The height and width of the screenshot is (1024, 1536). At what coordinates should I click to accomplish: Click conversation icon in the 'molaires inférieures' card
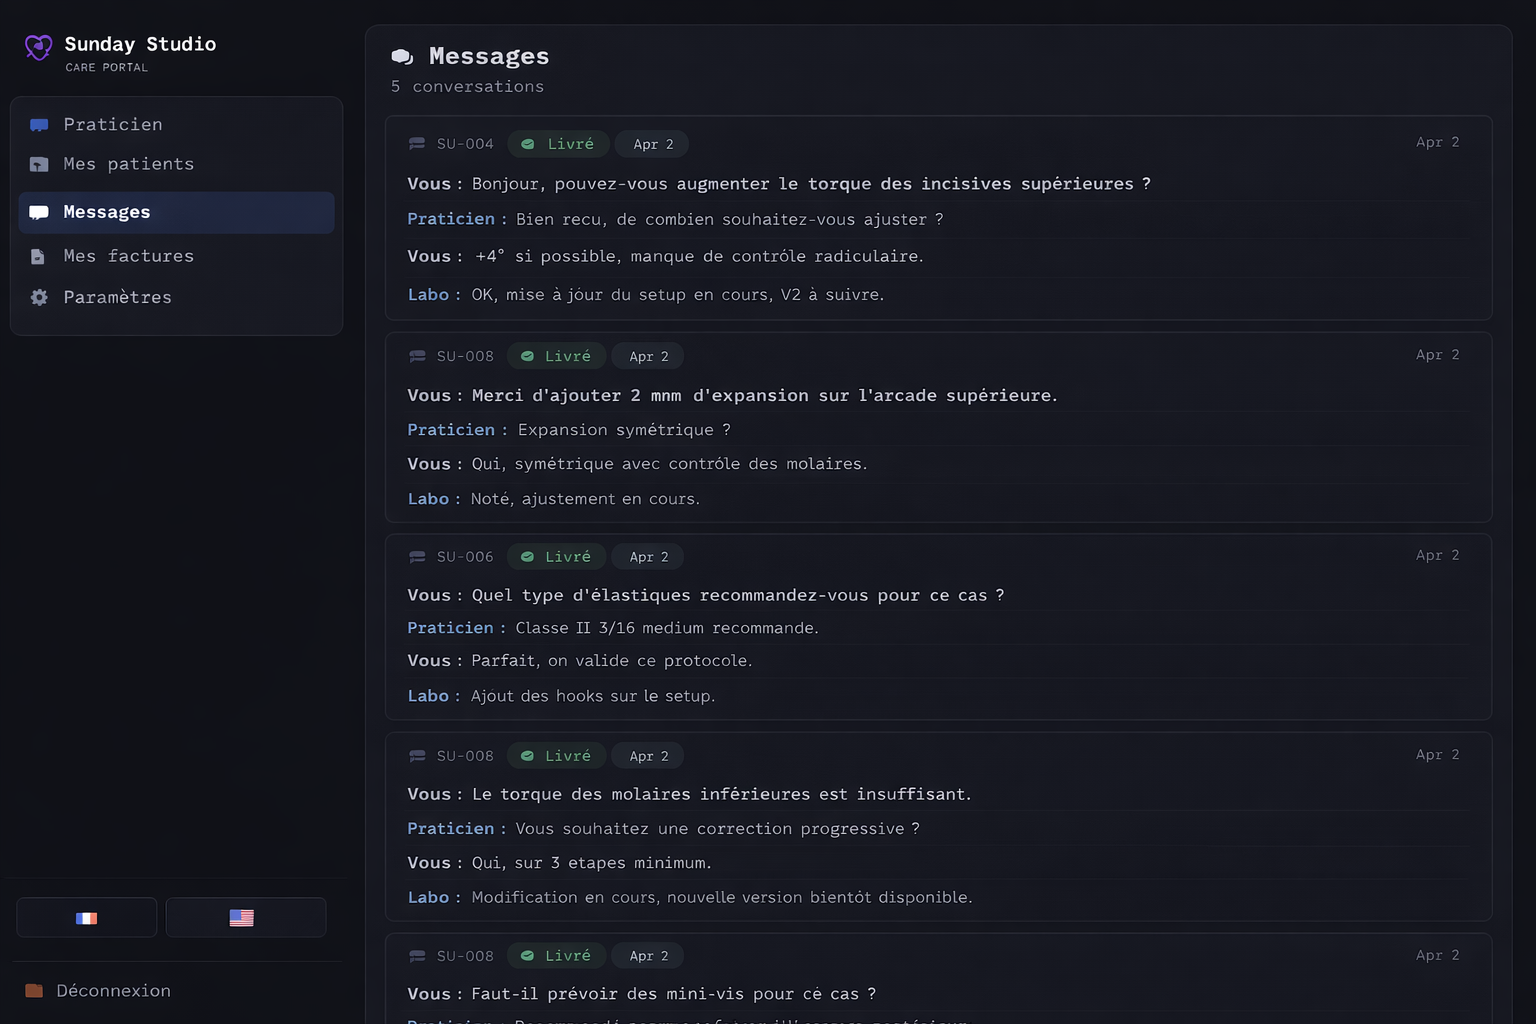pyautogui.click(x=417, y=756)
